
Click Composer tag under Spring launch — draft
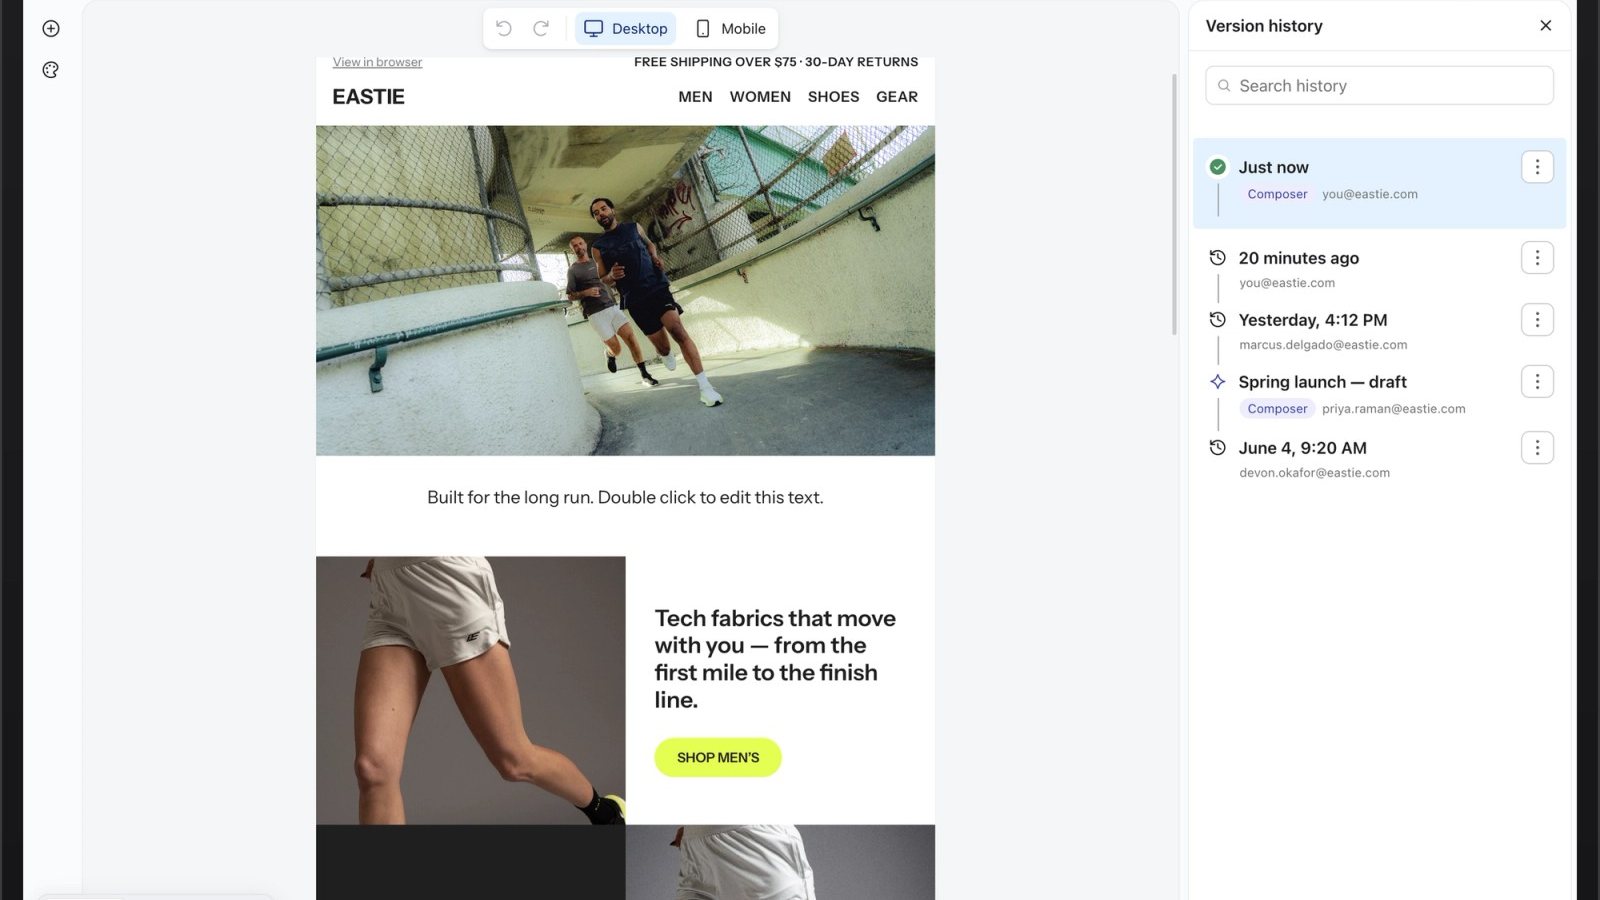pyautogui.click(x=1277, y=409)
